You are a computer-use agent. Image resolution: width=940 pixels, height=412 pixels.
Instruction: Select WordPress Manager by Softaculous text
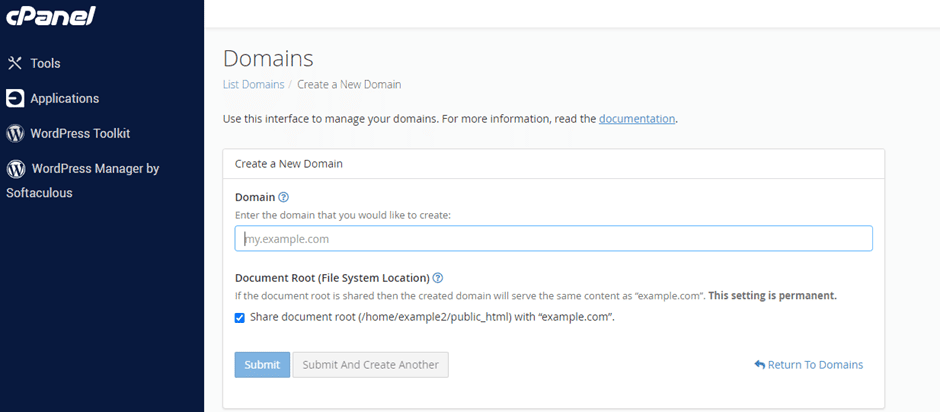83,181
